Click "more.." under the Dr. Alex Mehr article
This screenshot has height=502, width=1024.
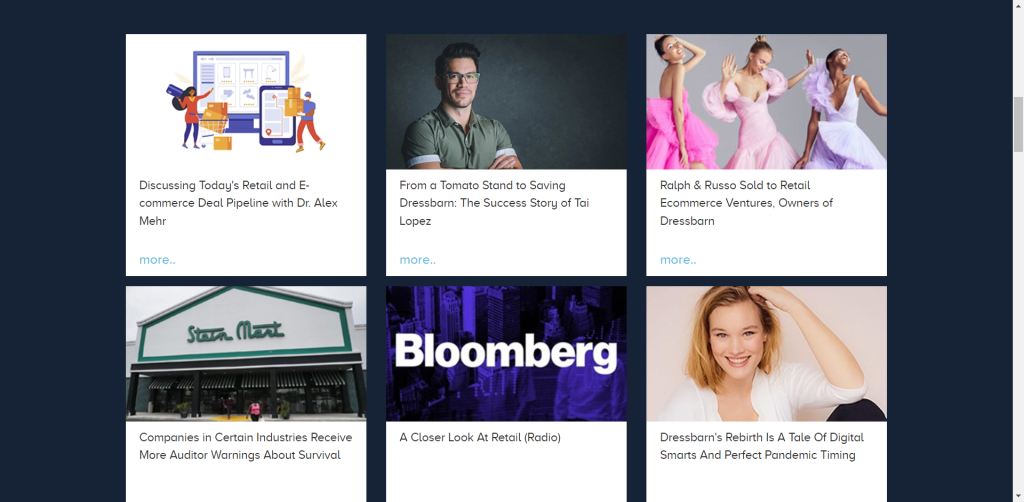pyautogui.click(x=157, y=260)
